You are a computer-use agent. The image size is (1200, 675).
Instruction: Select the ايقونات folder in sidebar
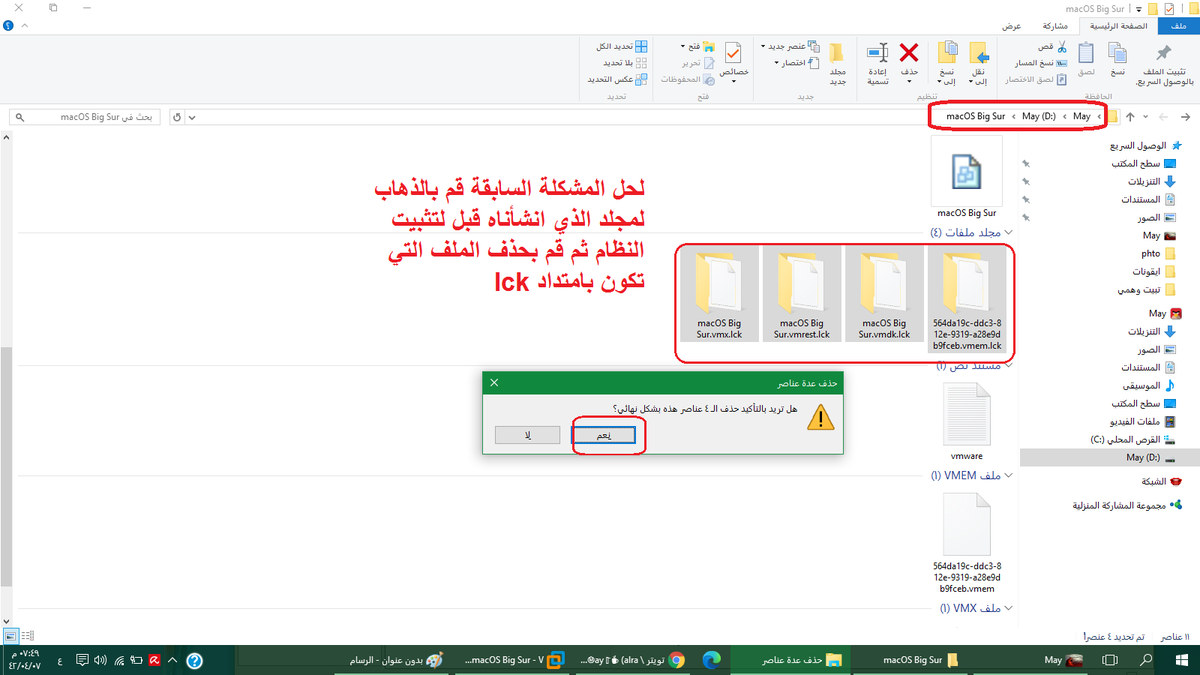1153,272
